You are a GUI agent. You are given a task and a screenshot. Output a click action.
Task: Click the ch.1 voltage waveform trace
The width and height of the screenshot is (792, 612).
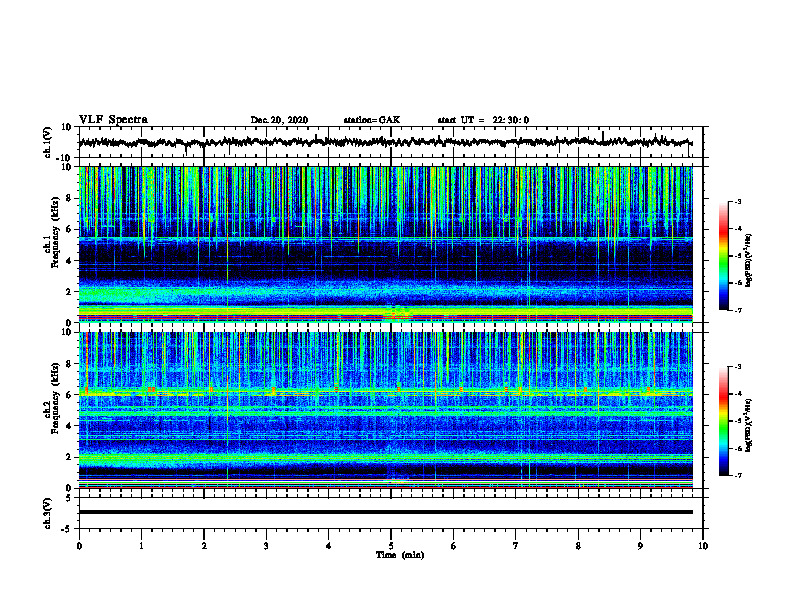click(x=385, y=142)
